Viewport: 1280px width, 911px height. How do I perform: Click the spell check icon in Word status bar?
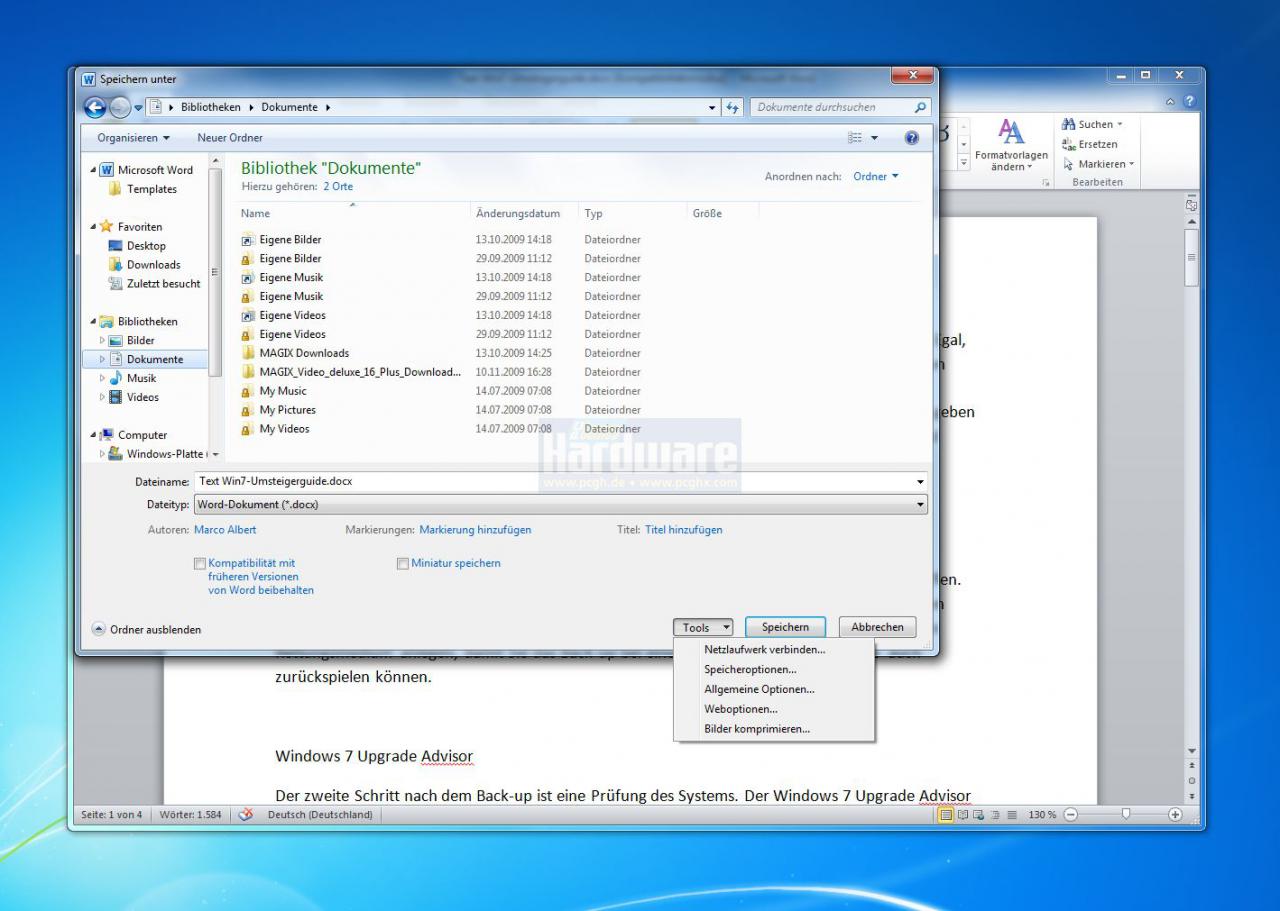[246, 815]
